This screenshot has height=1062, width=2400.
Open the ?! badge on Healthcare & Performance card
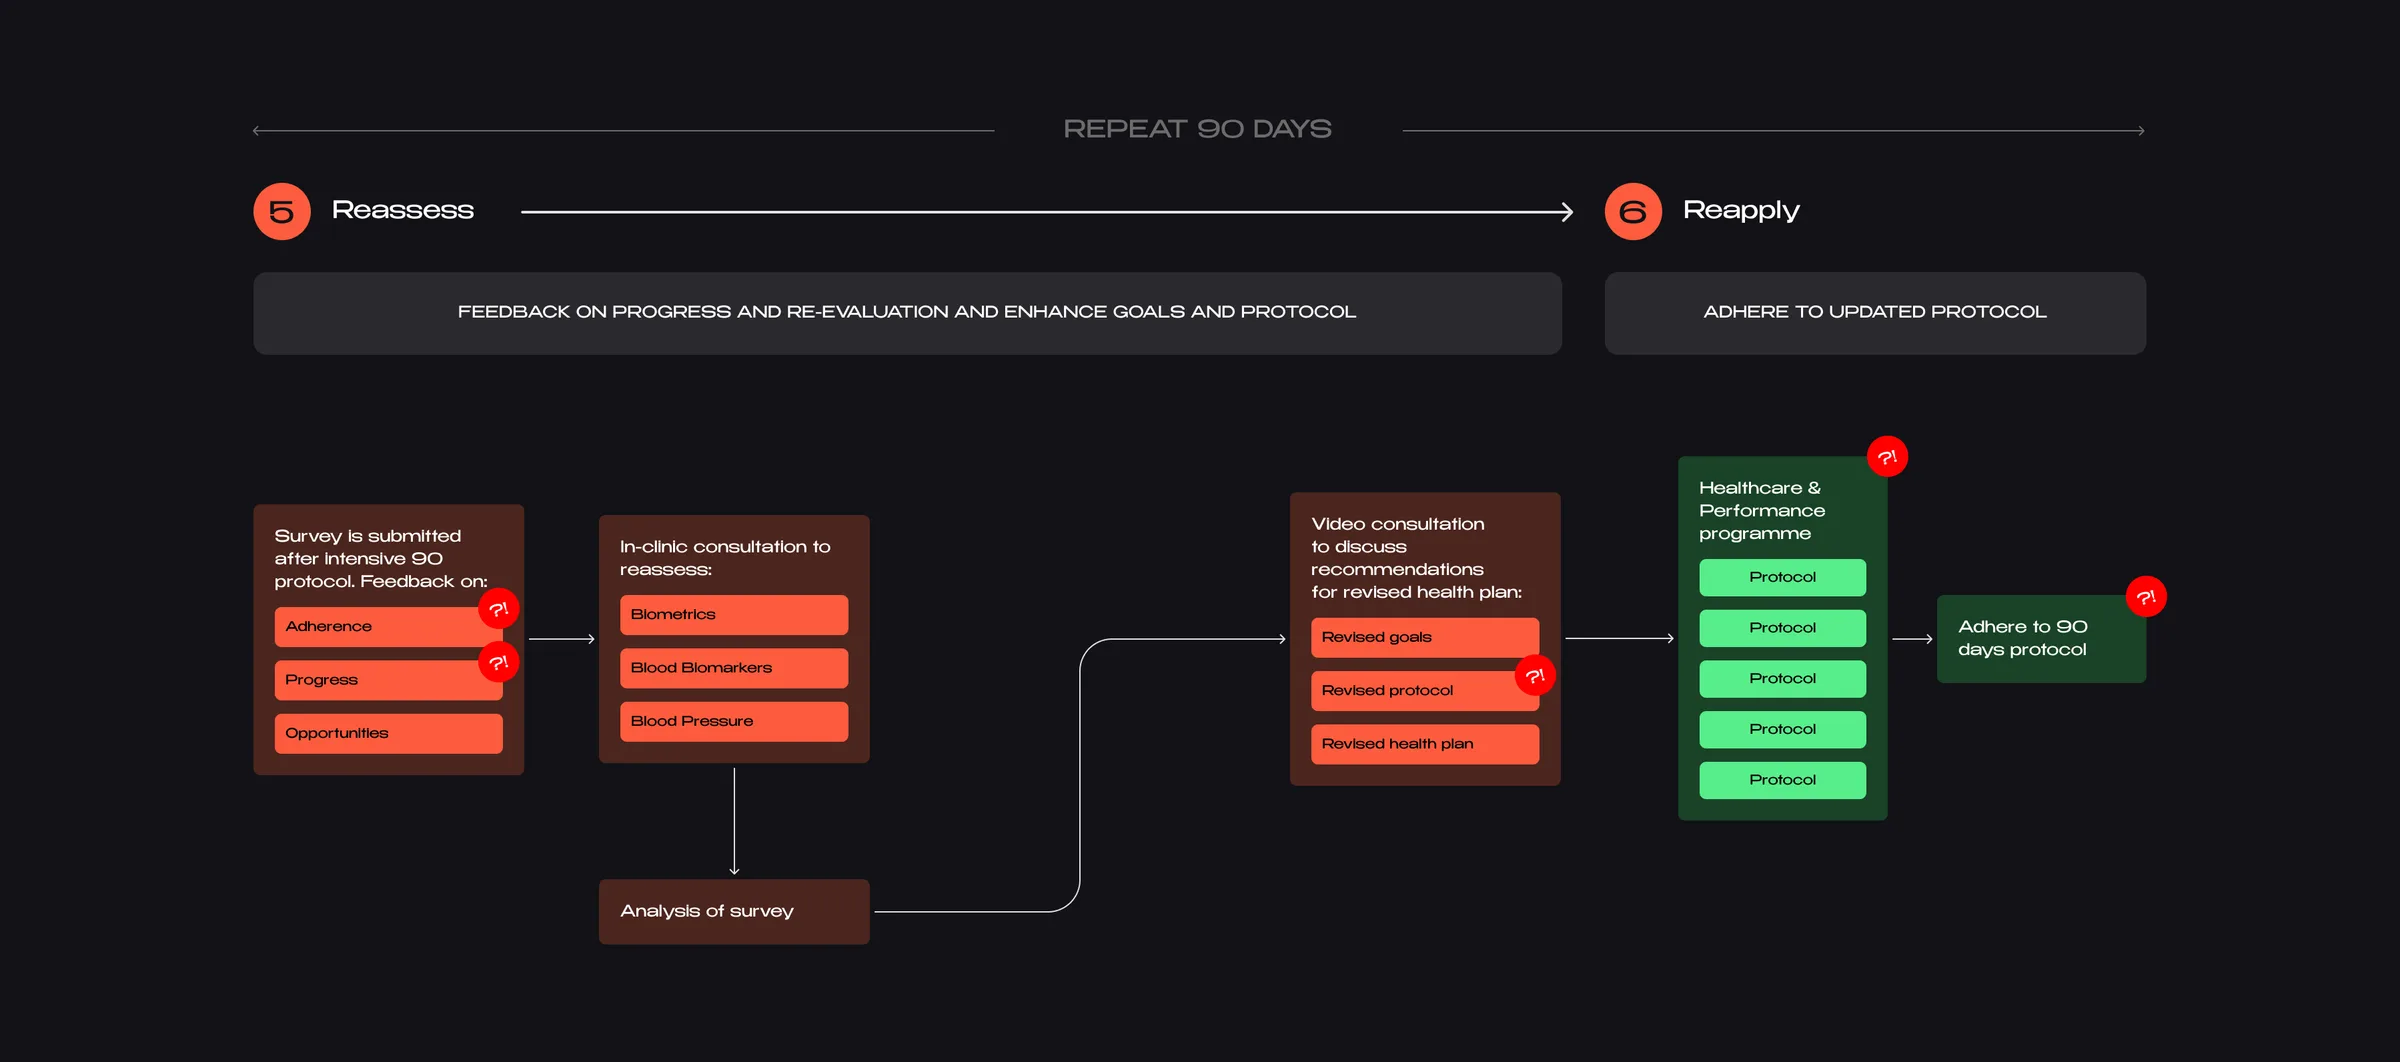[x=1887, y=457]
